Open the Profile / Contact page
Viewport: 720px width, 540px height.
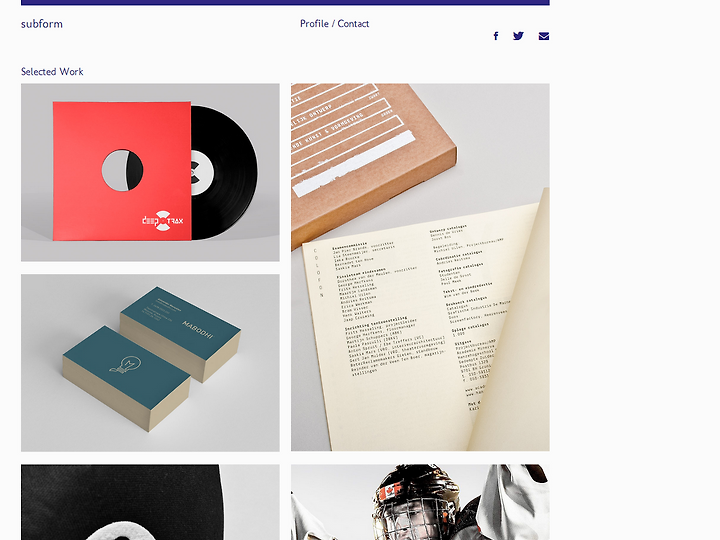(x=334, y=24)
